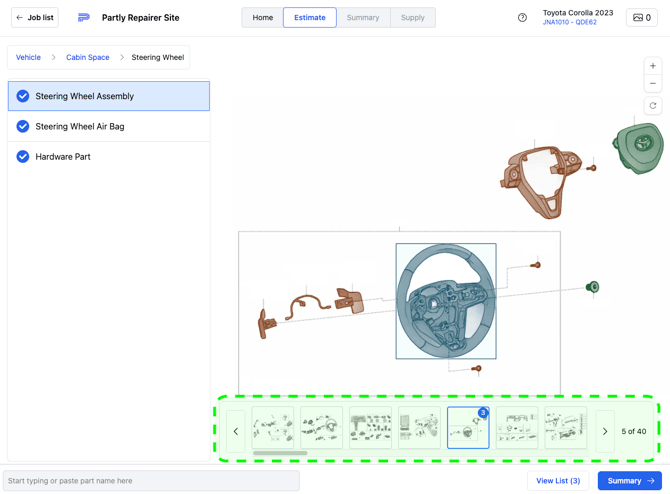The height and width of the screenshot is (494, 670).
Task: Open the seventh diagram thumbnail
Action: point(566,427)
